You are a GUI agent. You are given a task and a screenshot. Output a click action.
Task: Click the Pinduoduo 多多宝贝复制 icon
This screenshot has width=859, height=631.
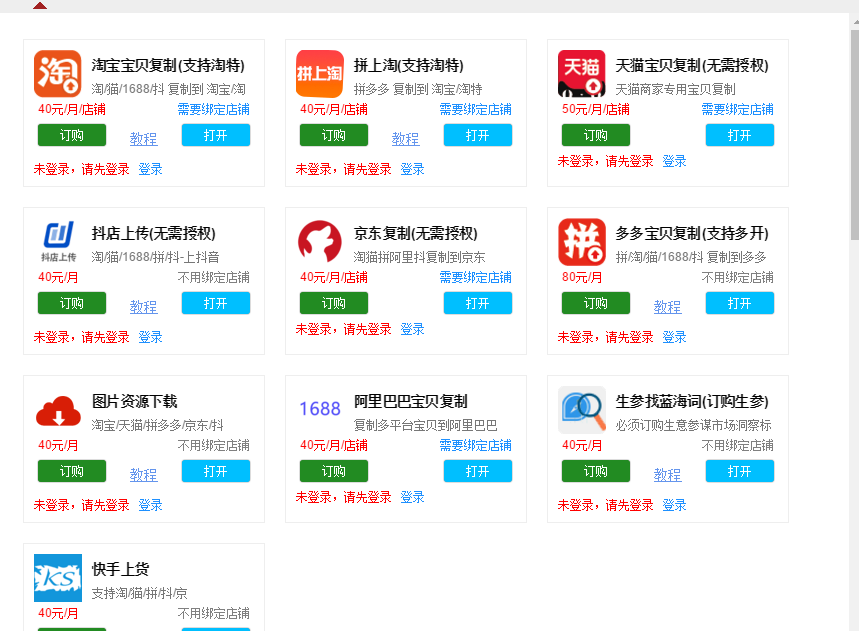[581, 240]
